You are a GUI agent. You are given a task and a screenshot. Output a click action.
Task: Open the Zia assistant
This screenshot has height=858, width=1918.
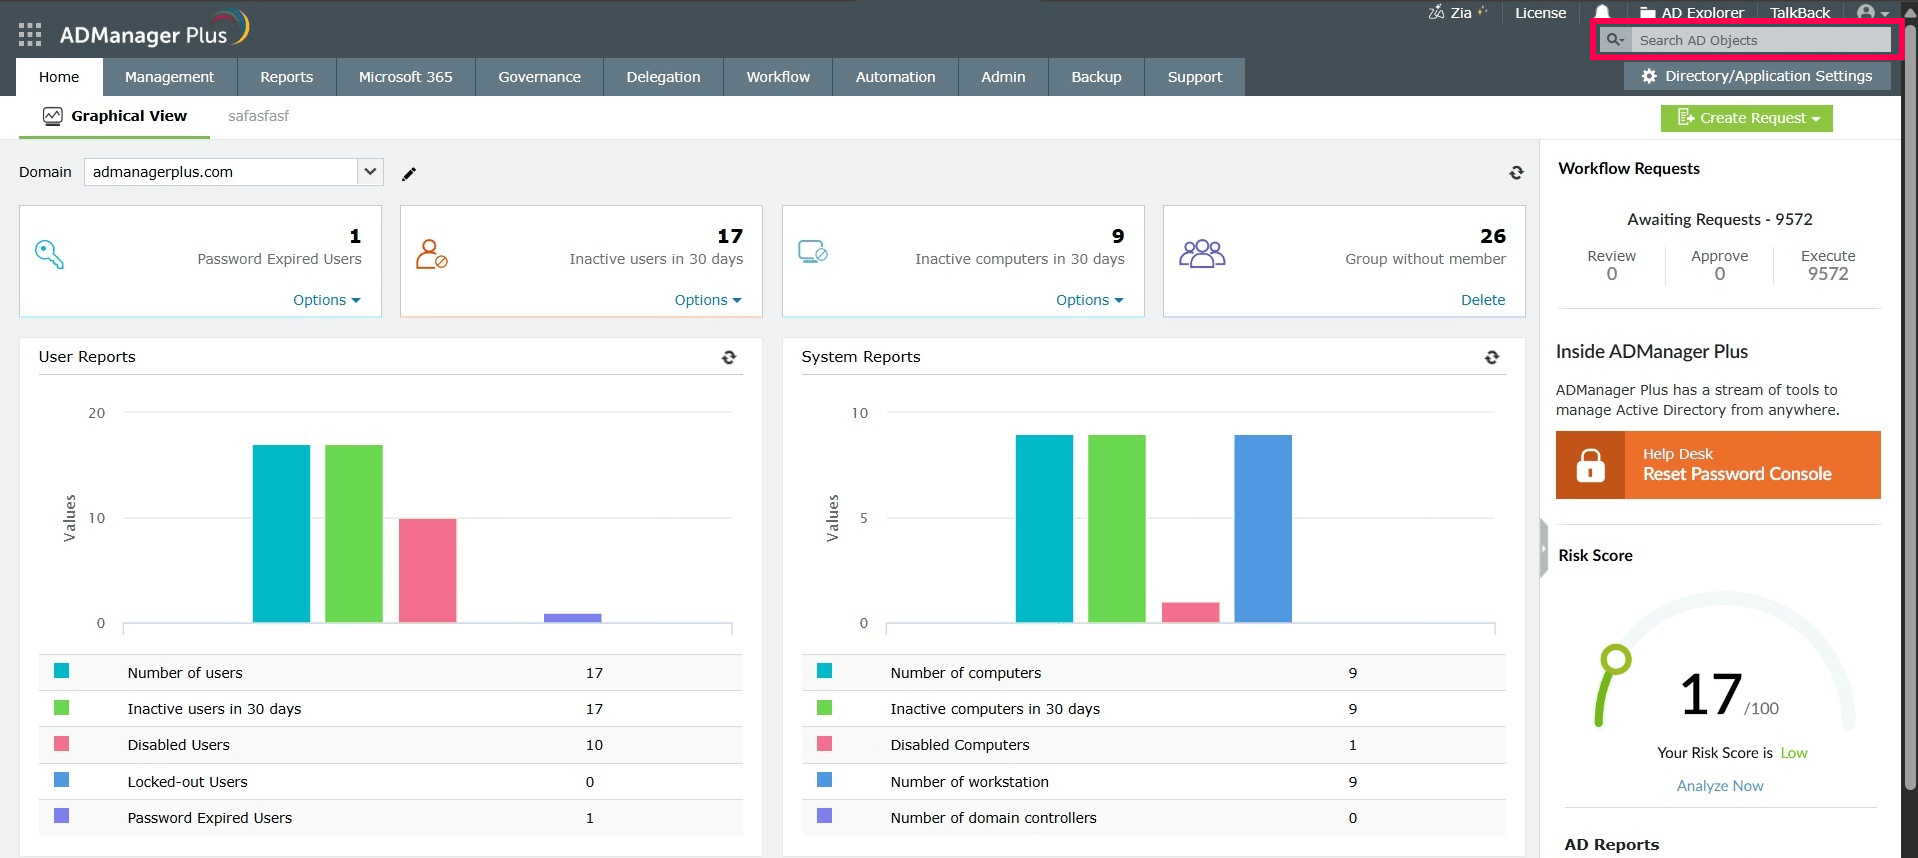point(1457,13)
